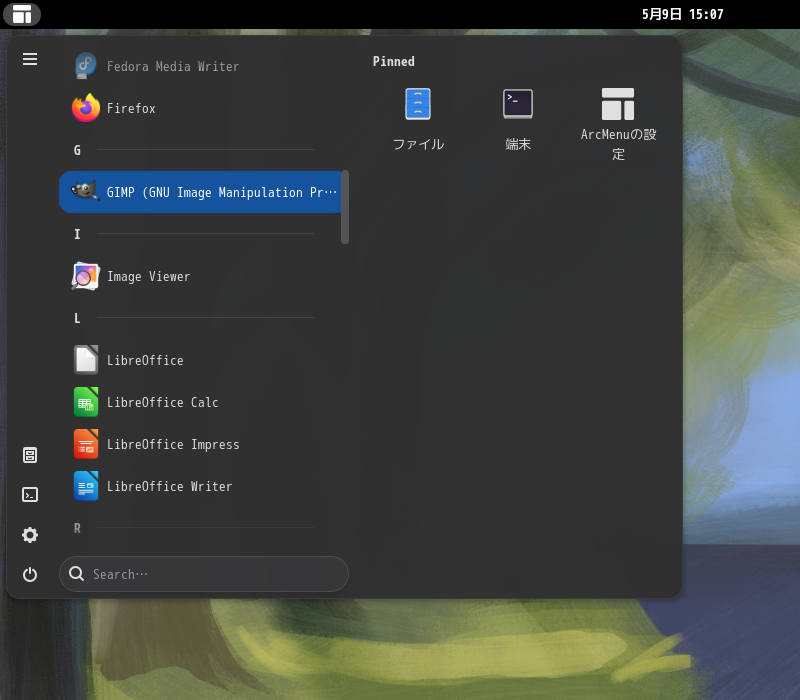The width and height of the screenshot is (800, 700).
Task: Focus the Search… input field
Action: [204, 574]
